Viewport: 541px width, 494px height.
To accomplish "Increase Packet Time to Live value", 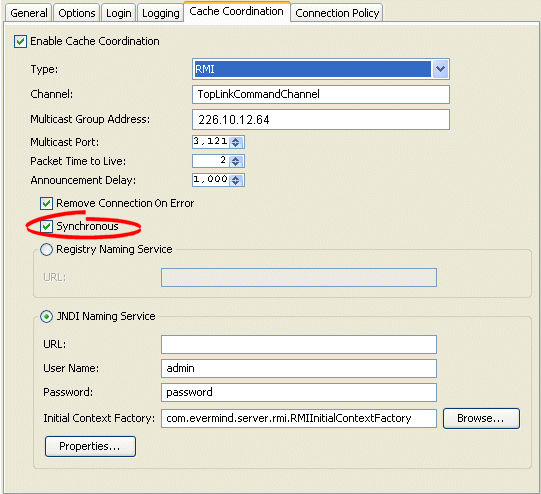I will point(236,159).
